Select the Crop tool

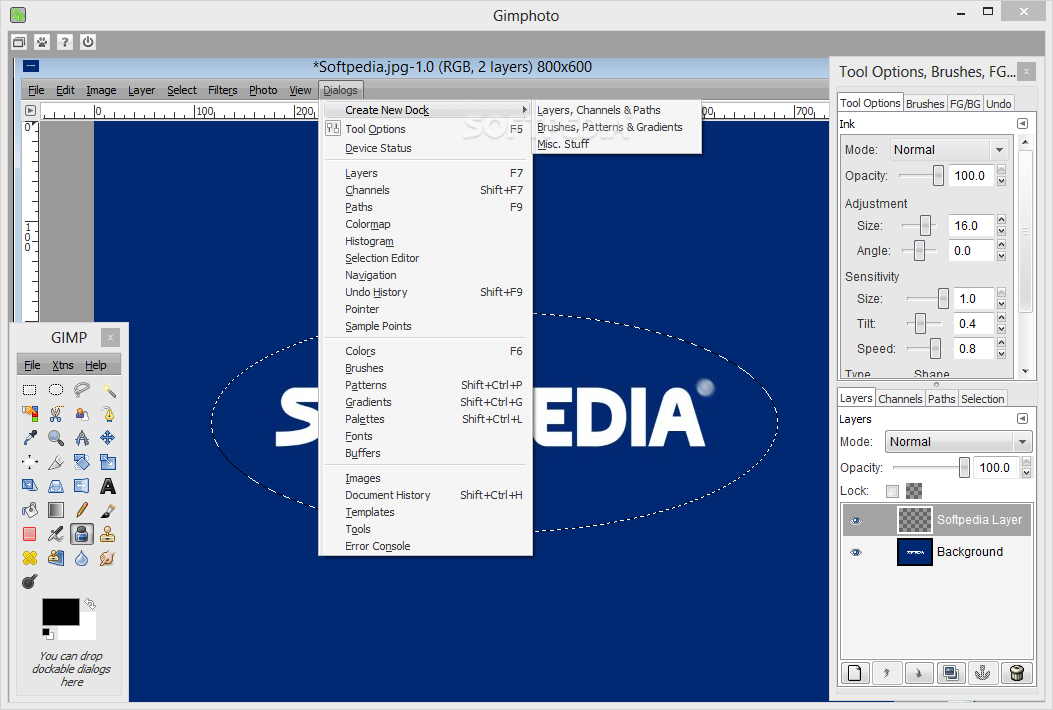(x=56, y=462)
